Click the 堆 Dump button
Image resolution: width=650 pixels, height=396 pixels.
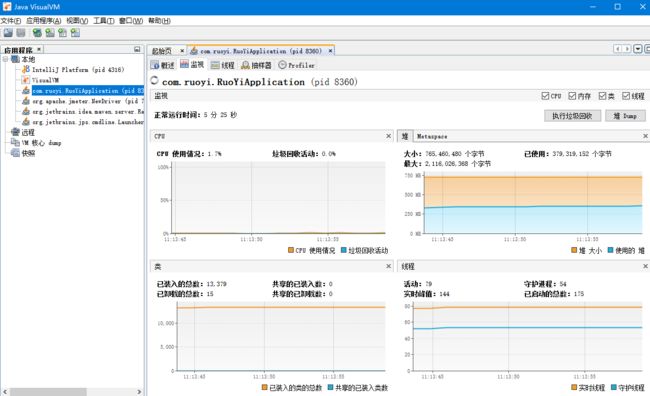[625, 116]
